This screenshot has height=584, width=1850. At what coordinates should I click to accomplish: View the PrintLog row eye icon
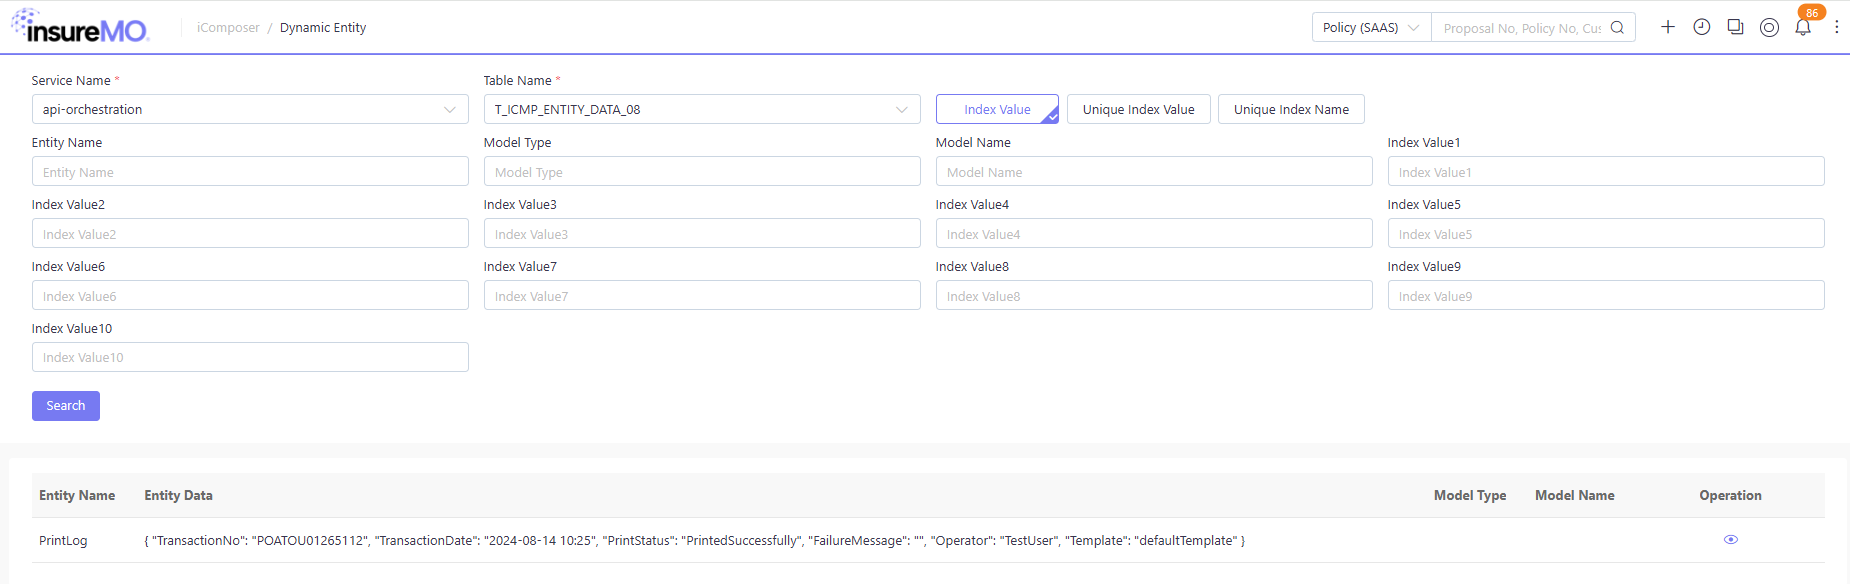1731,540
